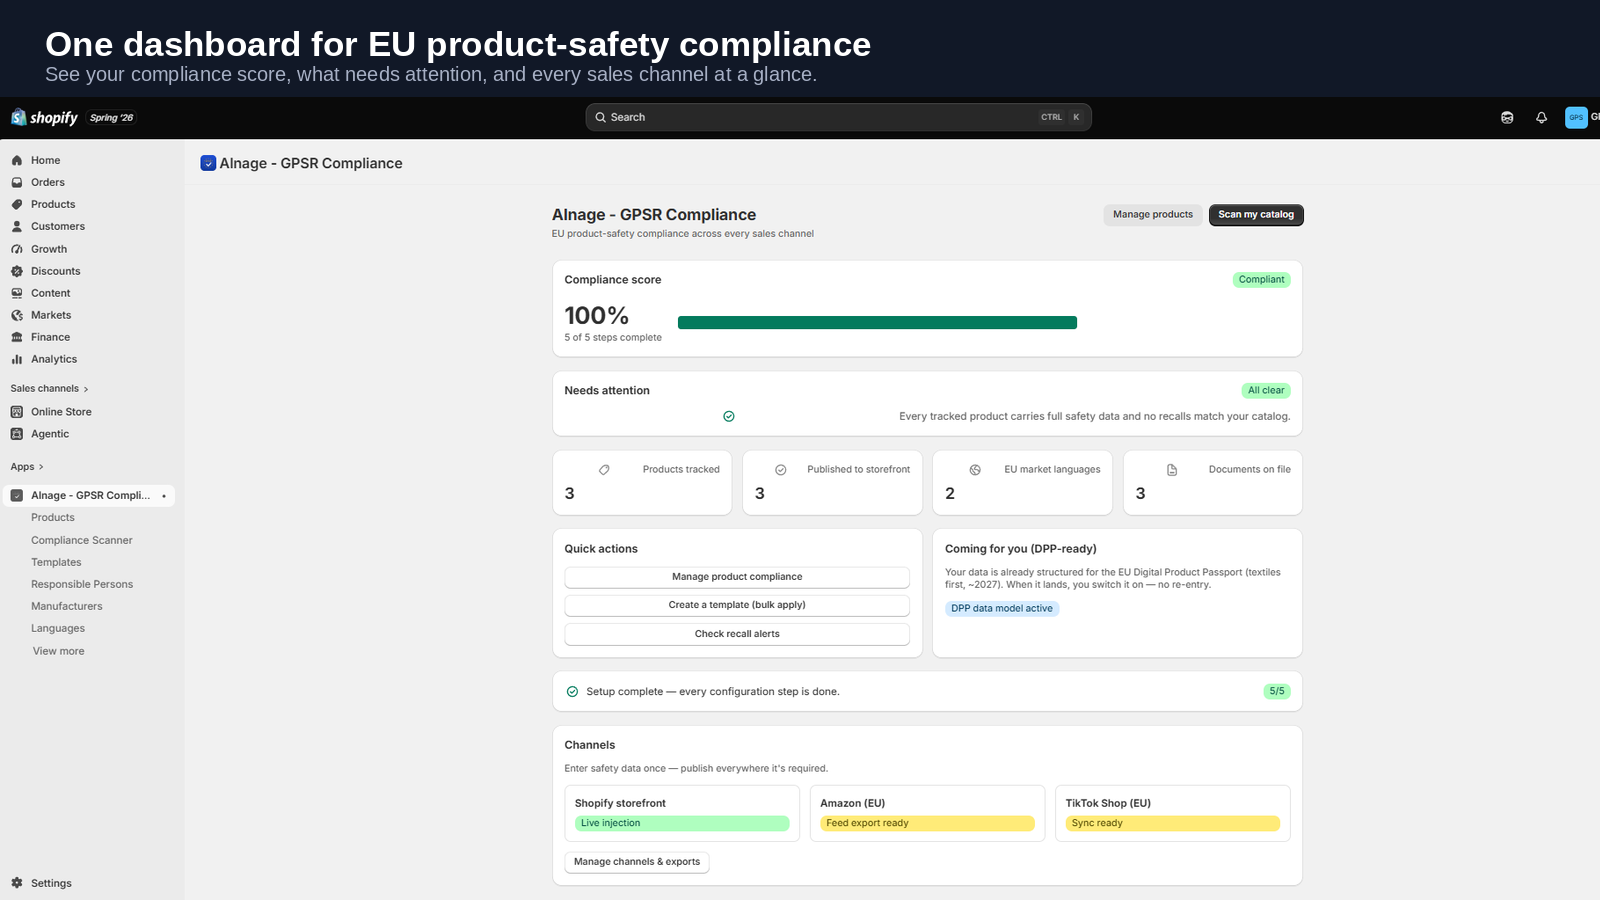The image size is (1600, 900).
Task: Open the Manufacturers page
Action: [x=67, y=606]
